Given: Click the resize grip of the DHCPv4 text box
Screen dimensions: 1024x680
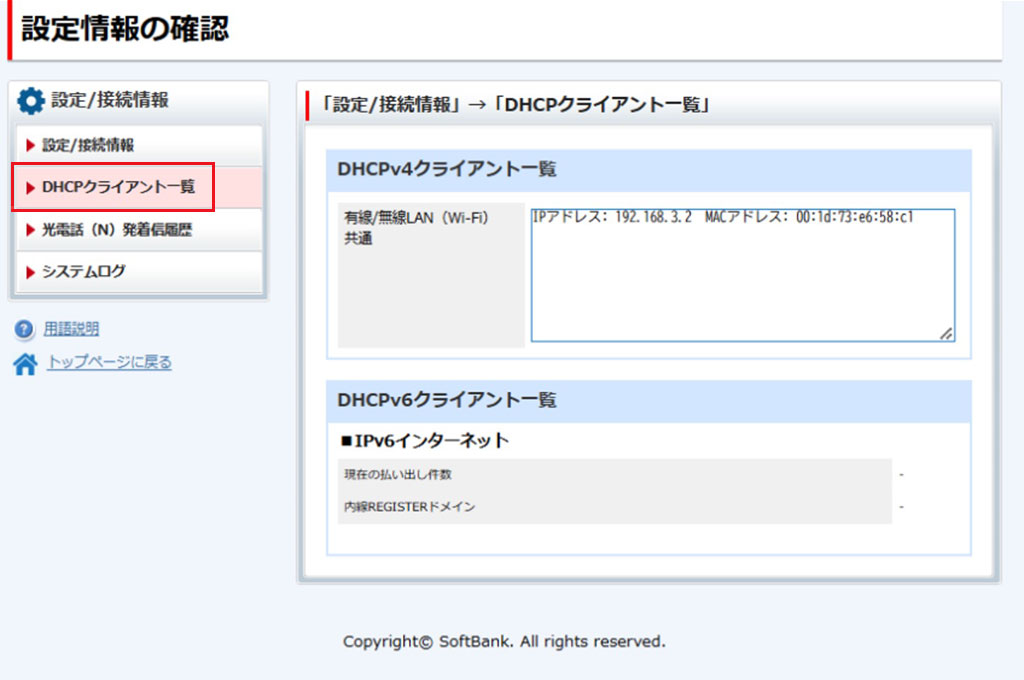Looking at the screenshot, I should tap(946, 334).
